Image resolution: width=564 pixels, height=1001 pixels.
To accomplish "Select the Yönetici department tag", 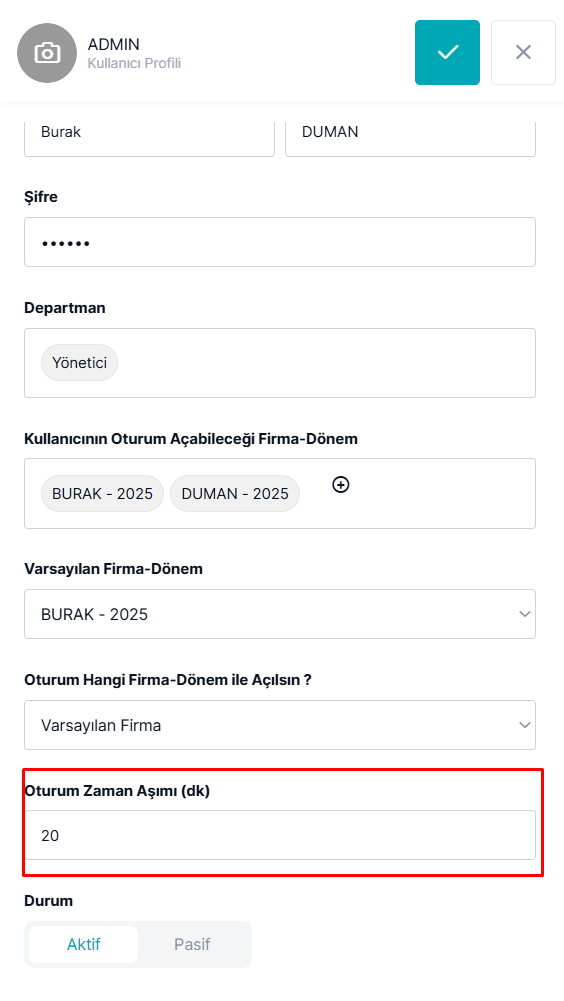I will point(79,363).
